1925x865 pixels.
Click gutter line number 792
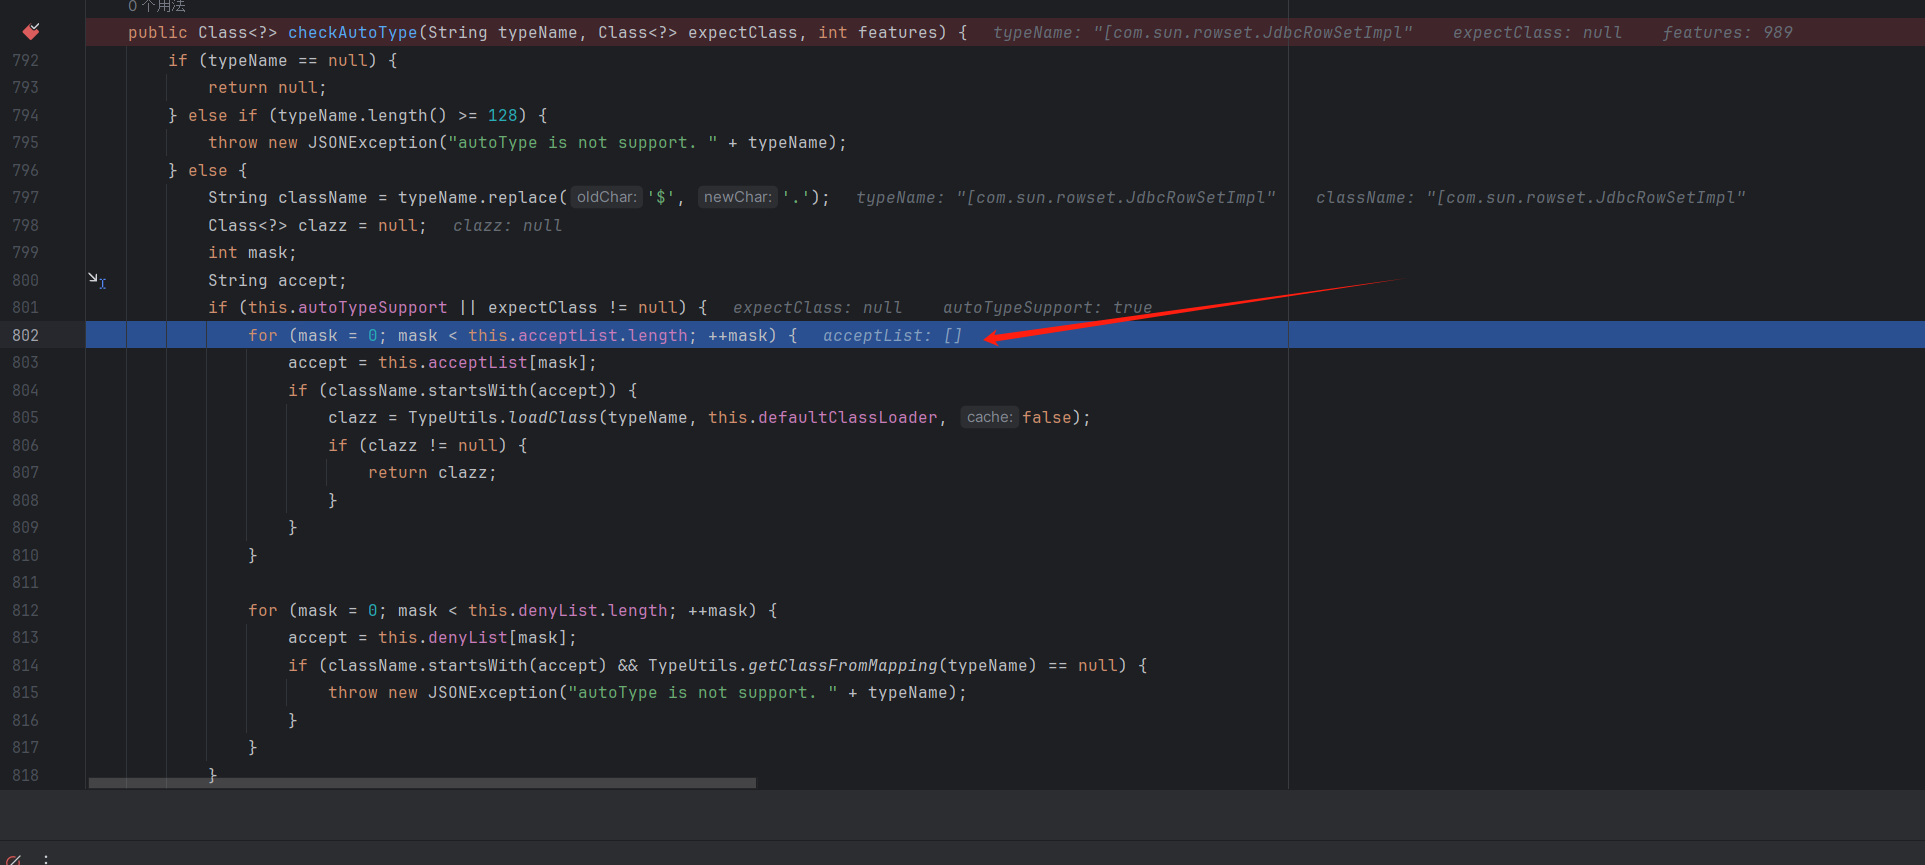[x=26, y=60]
